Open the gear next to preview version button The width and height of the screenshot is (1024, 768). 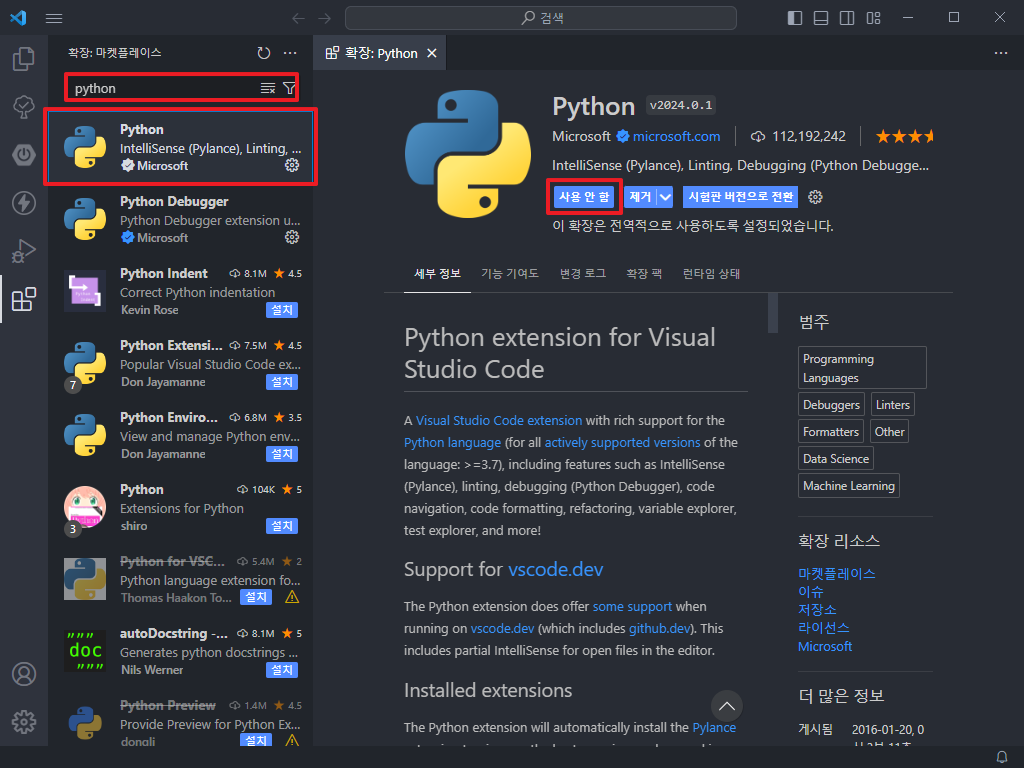815,197
